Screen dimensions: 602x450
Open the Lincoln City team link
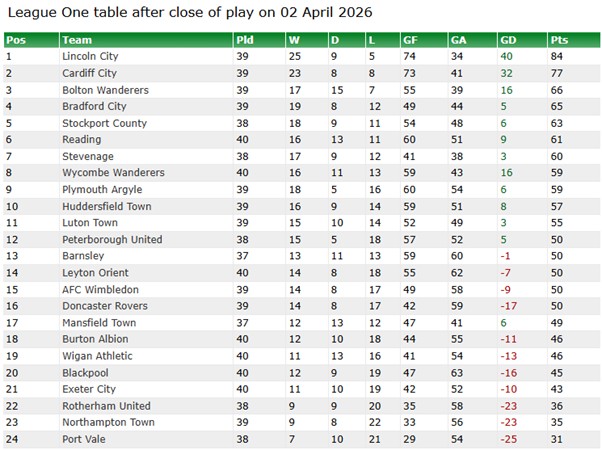coord(90,57)
